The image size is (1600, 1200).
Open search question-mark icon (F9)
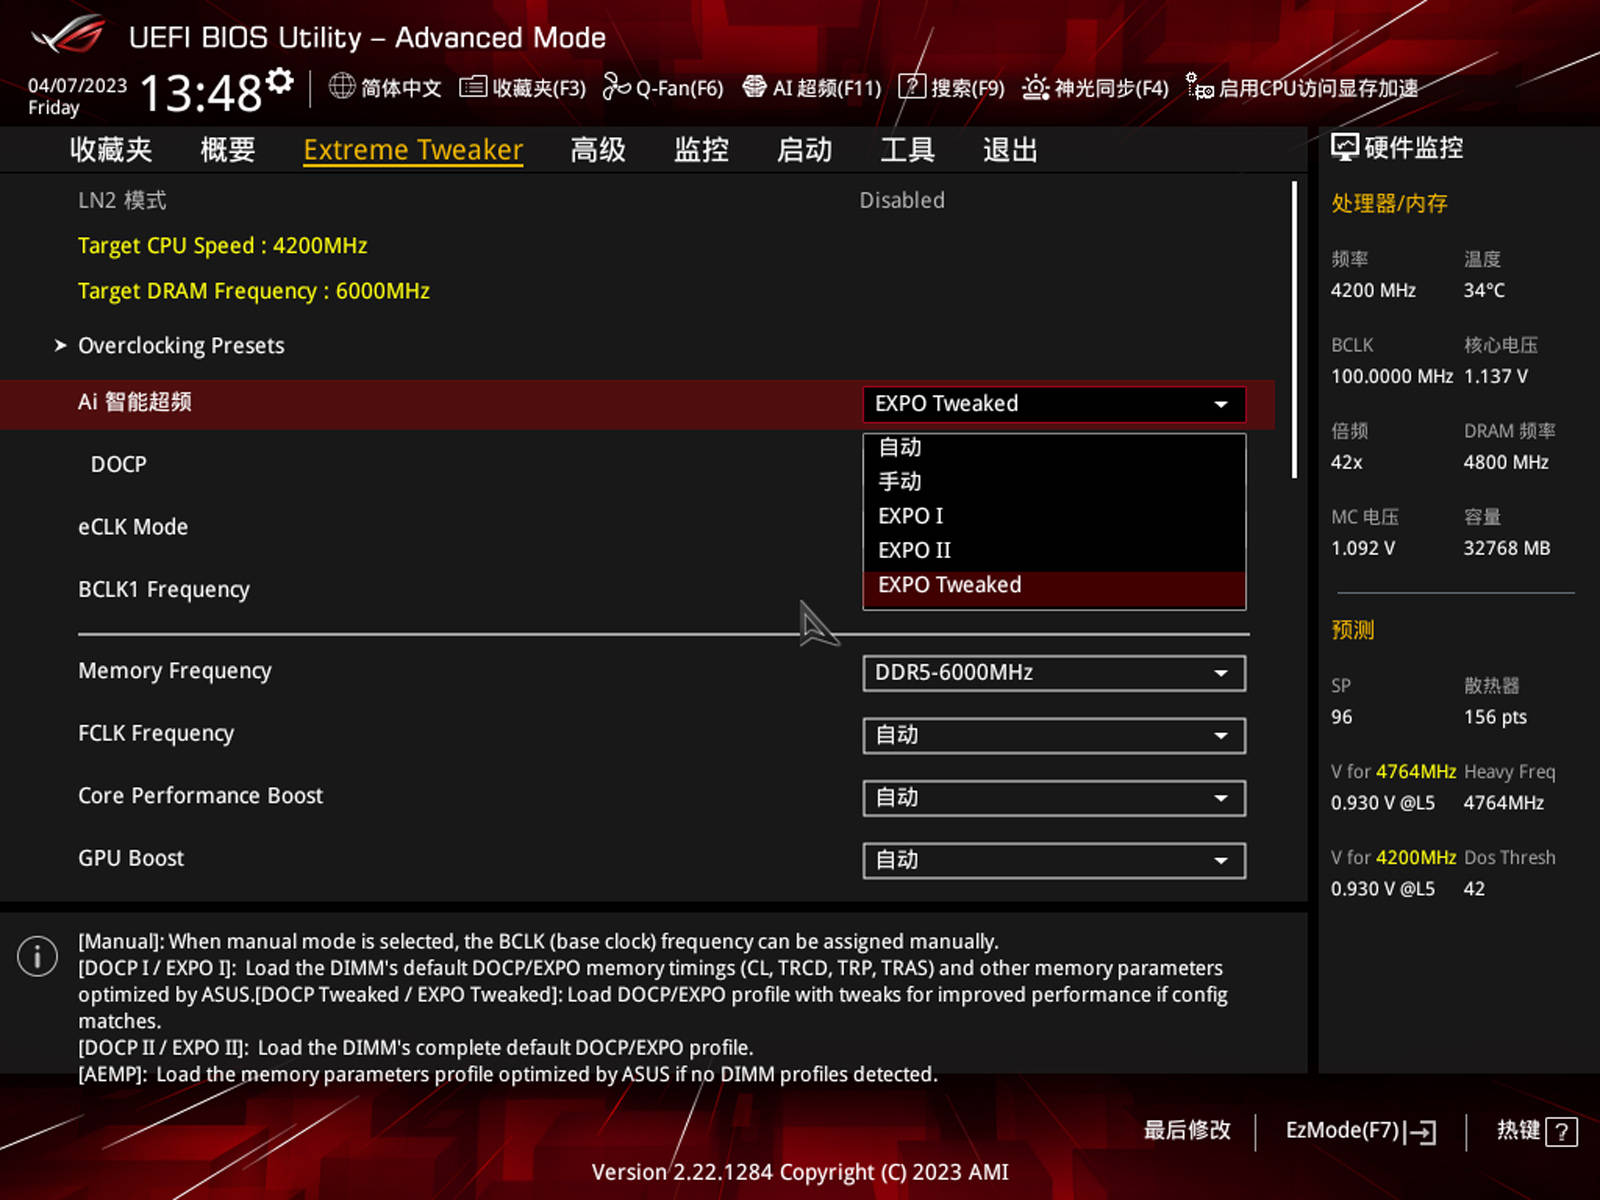point(911,87)
